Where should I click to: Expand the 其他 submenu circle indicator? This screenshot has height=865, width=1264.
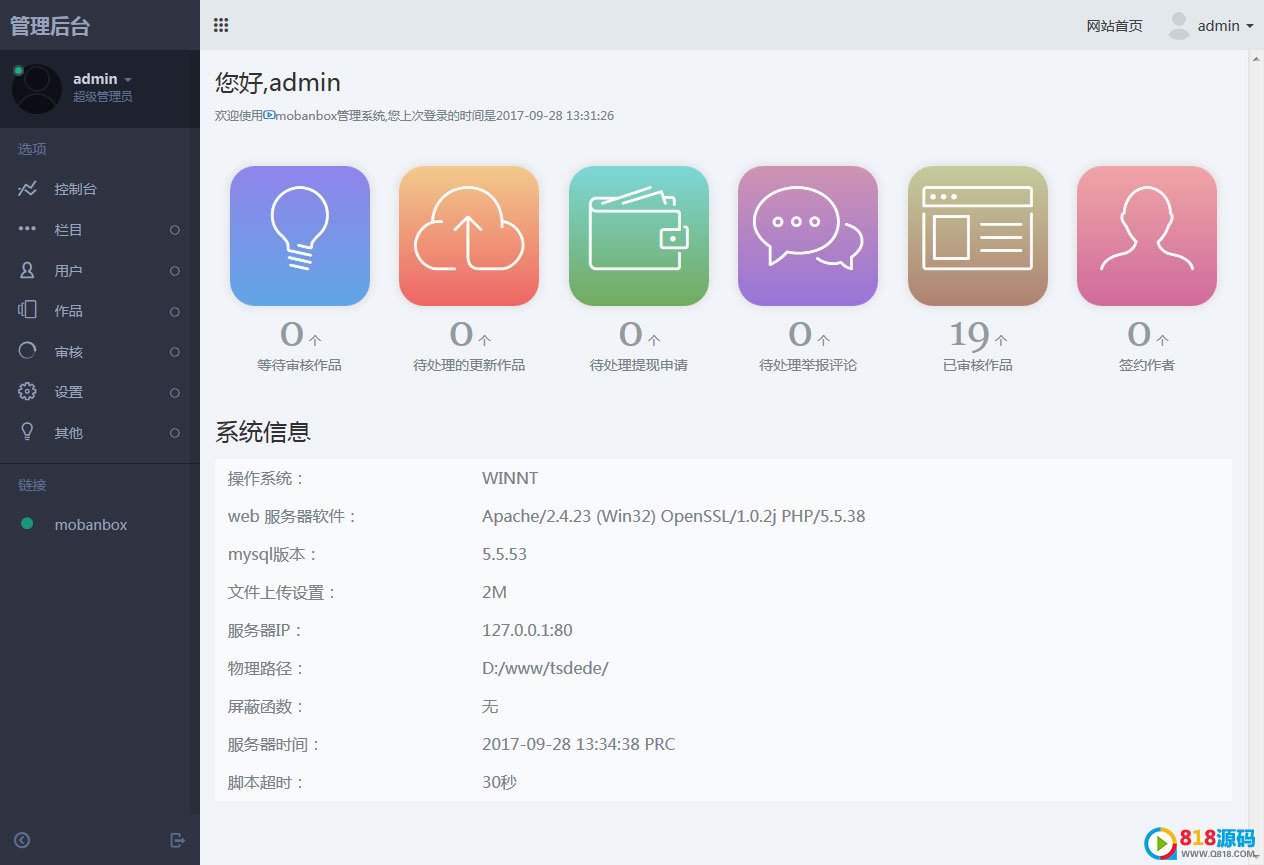pyautogui.click(x=175, y=433)
